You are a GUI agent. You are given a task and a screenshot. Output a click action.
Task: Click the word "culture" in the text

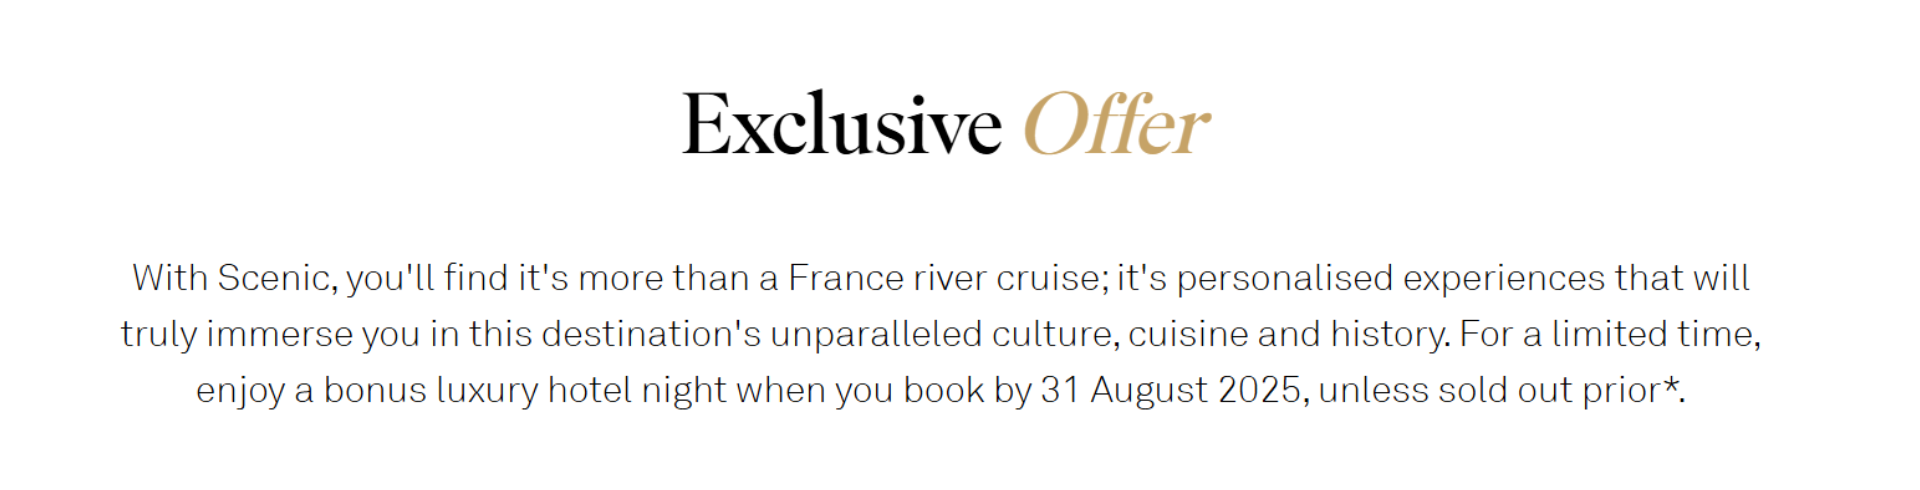click(1052, 334)
